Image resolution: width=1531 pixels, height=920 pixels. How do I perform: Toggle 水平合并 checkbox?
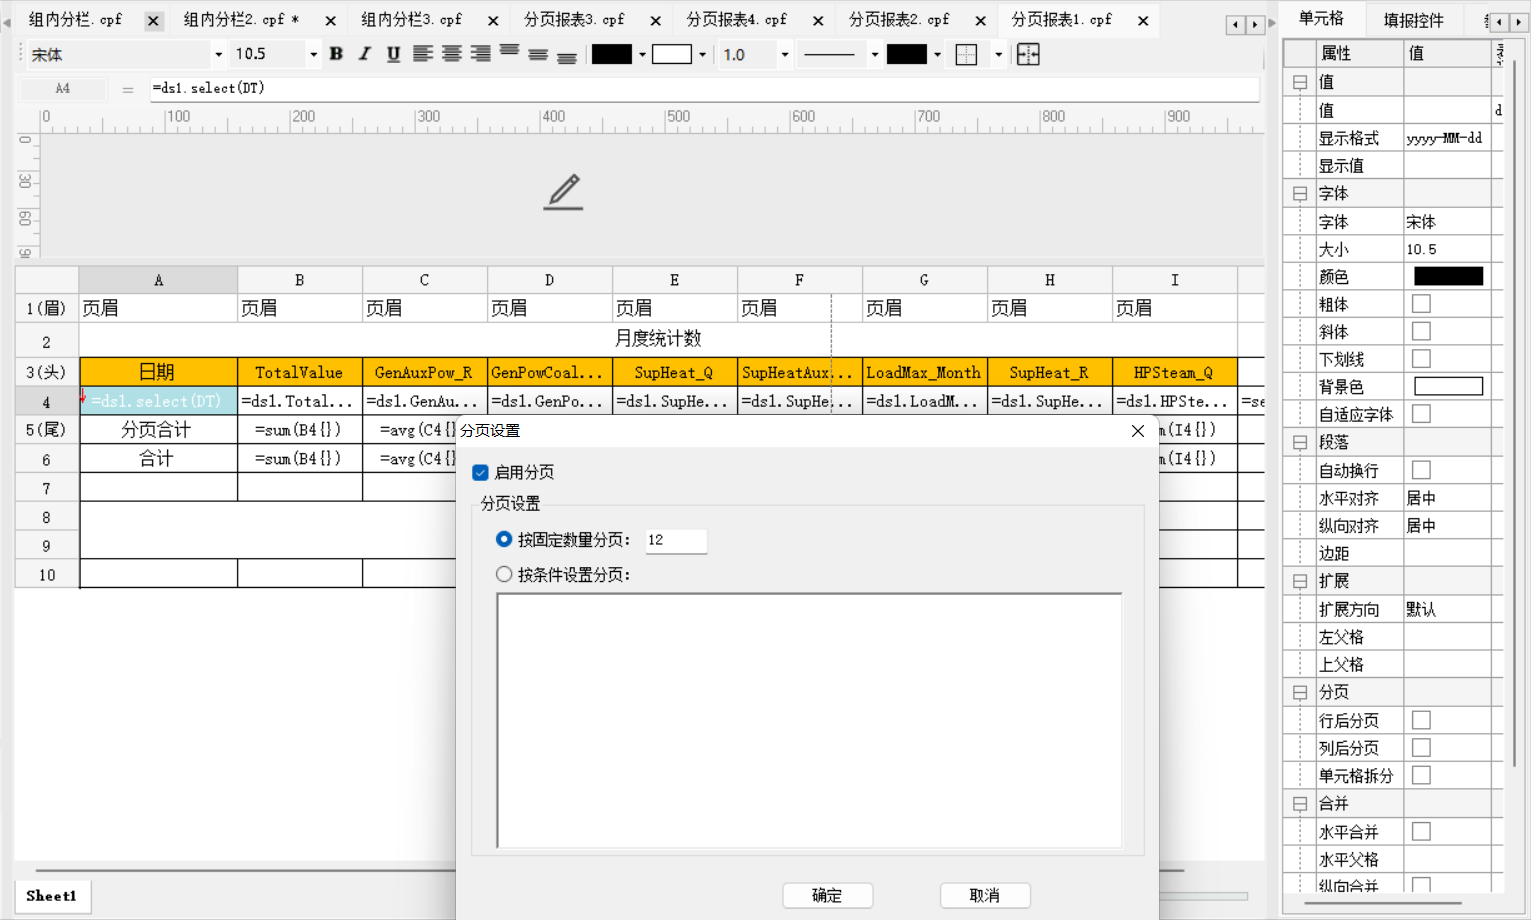click(x=1421, y=831)
